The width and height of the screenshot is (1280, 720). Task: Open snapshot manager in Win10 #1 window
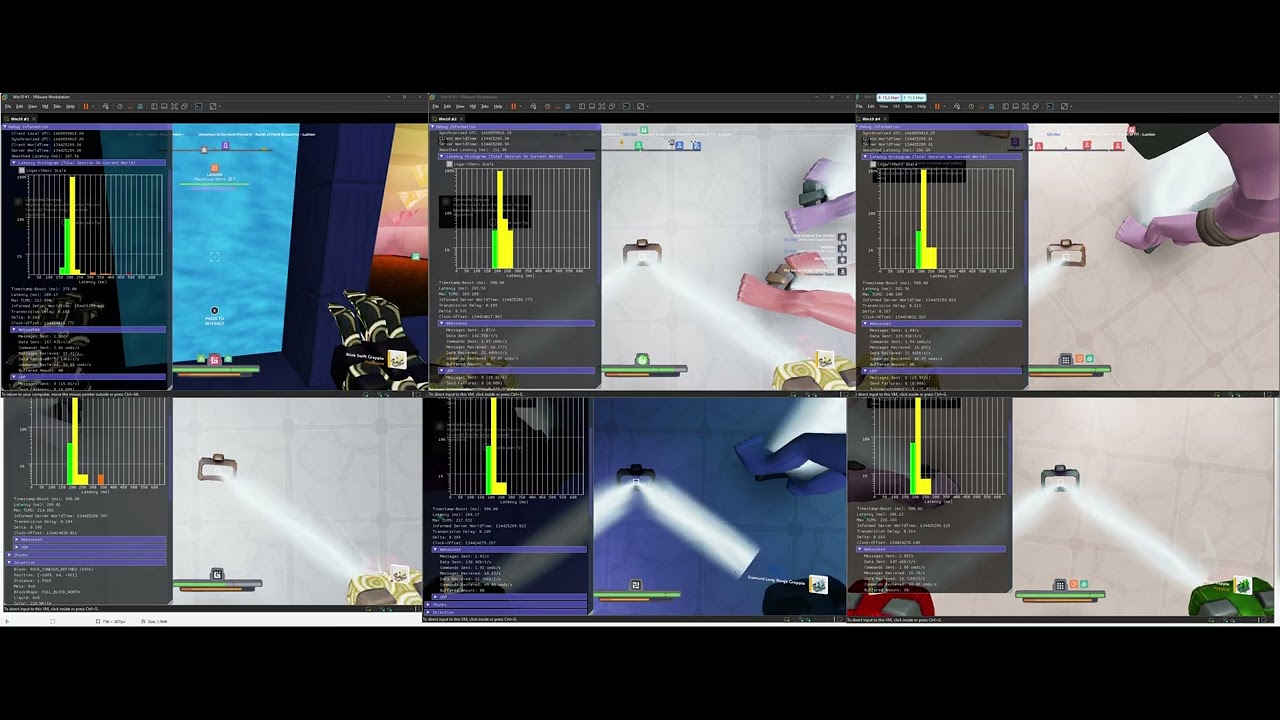pos(140,106)
